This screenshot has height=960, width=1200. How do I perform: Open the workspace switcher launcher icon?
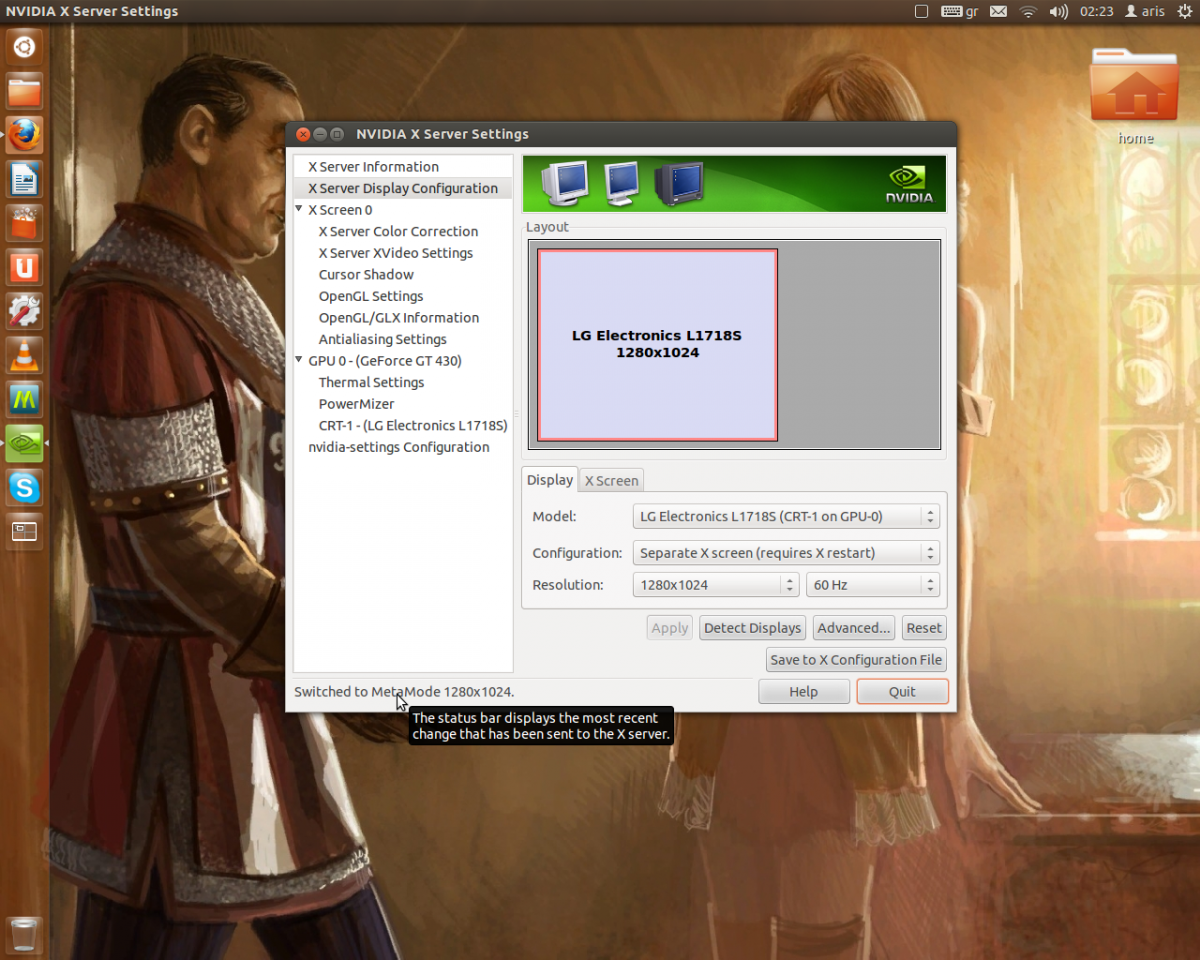[25, 531]
